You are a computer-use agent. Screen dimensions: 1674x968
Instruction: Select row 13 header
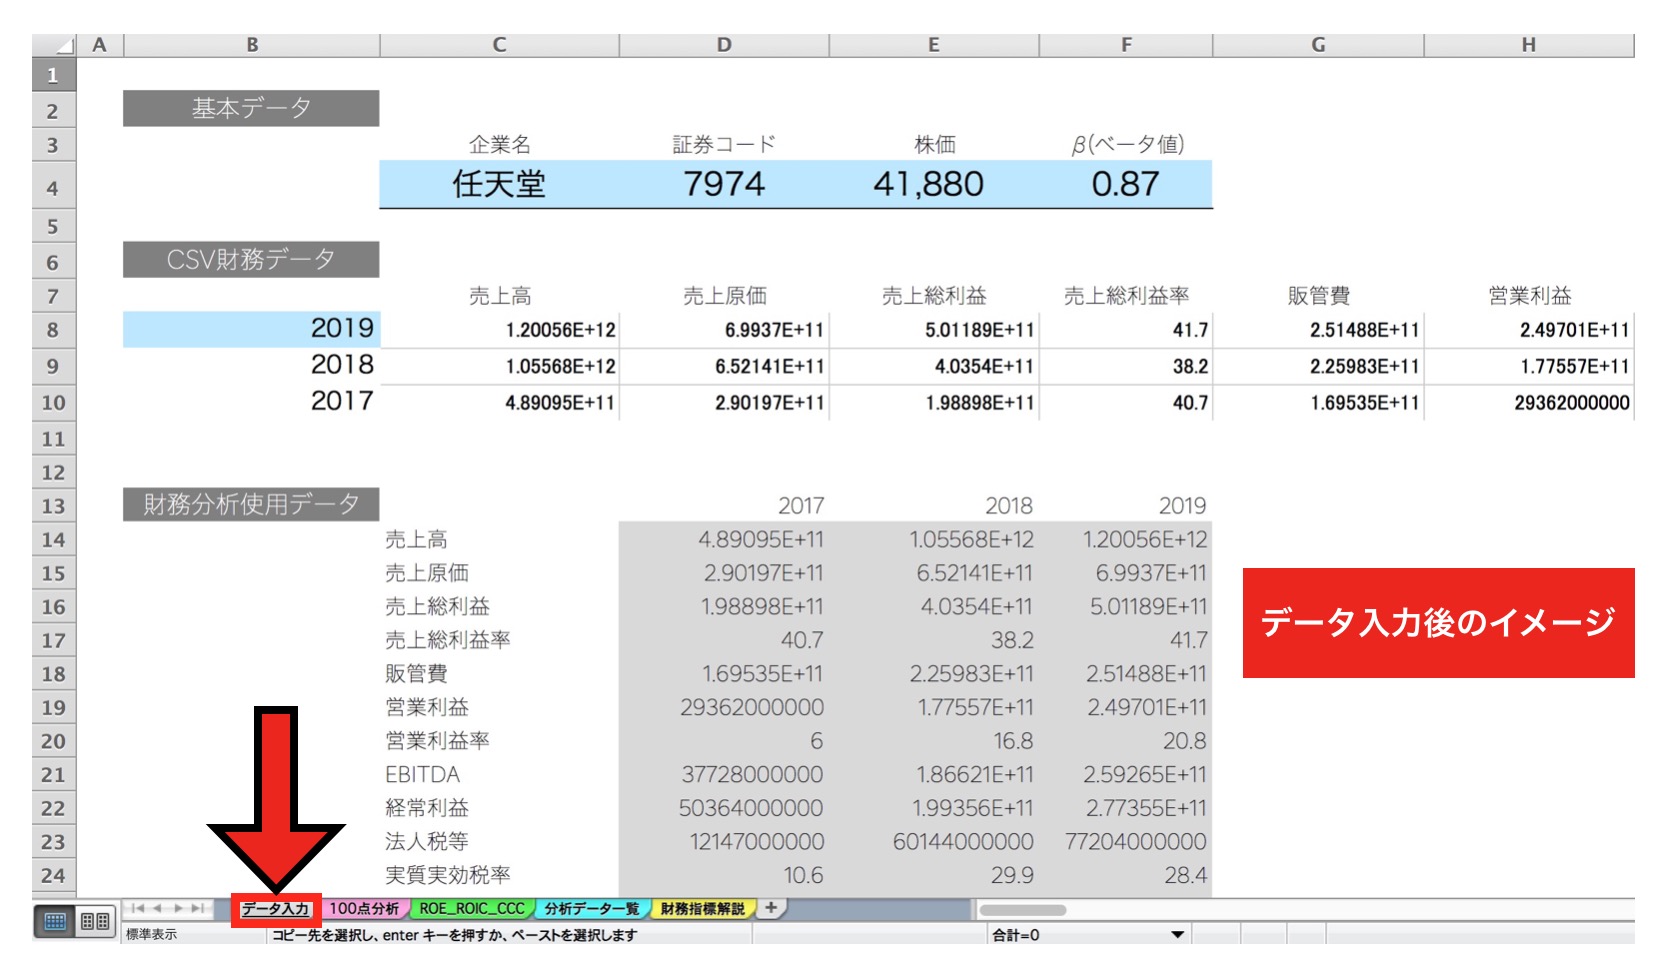click(x=53, y=506)
